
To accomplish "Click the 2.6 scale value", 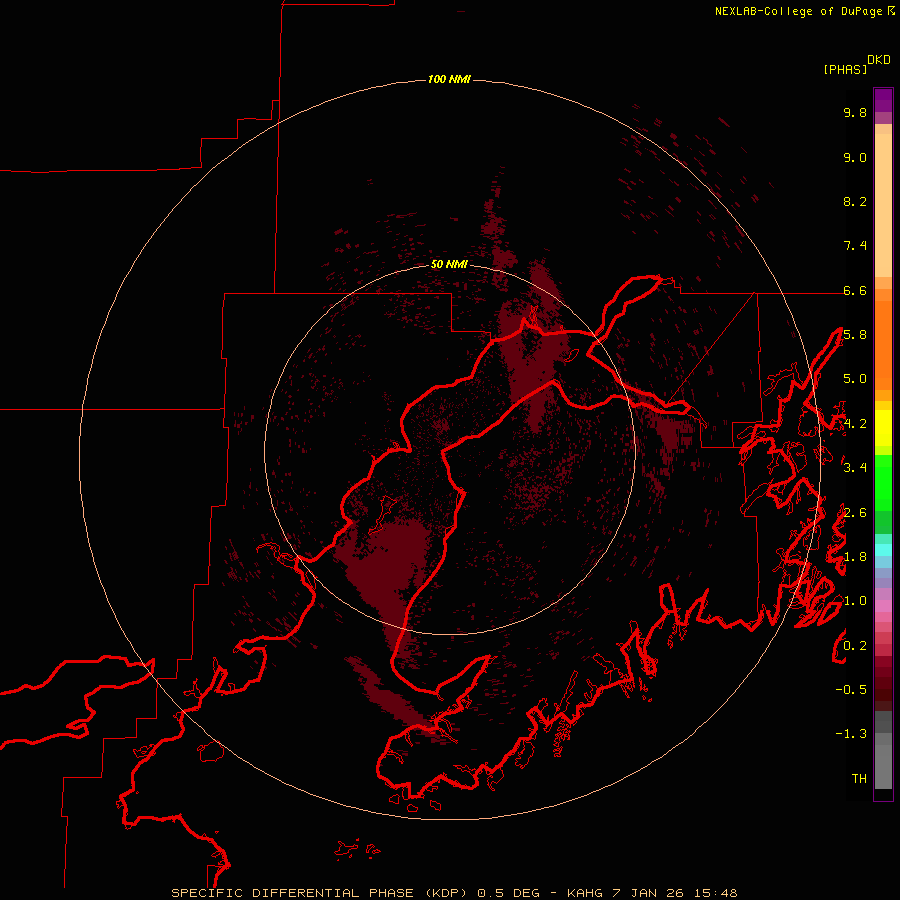I will (855, 513).
